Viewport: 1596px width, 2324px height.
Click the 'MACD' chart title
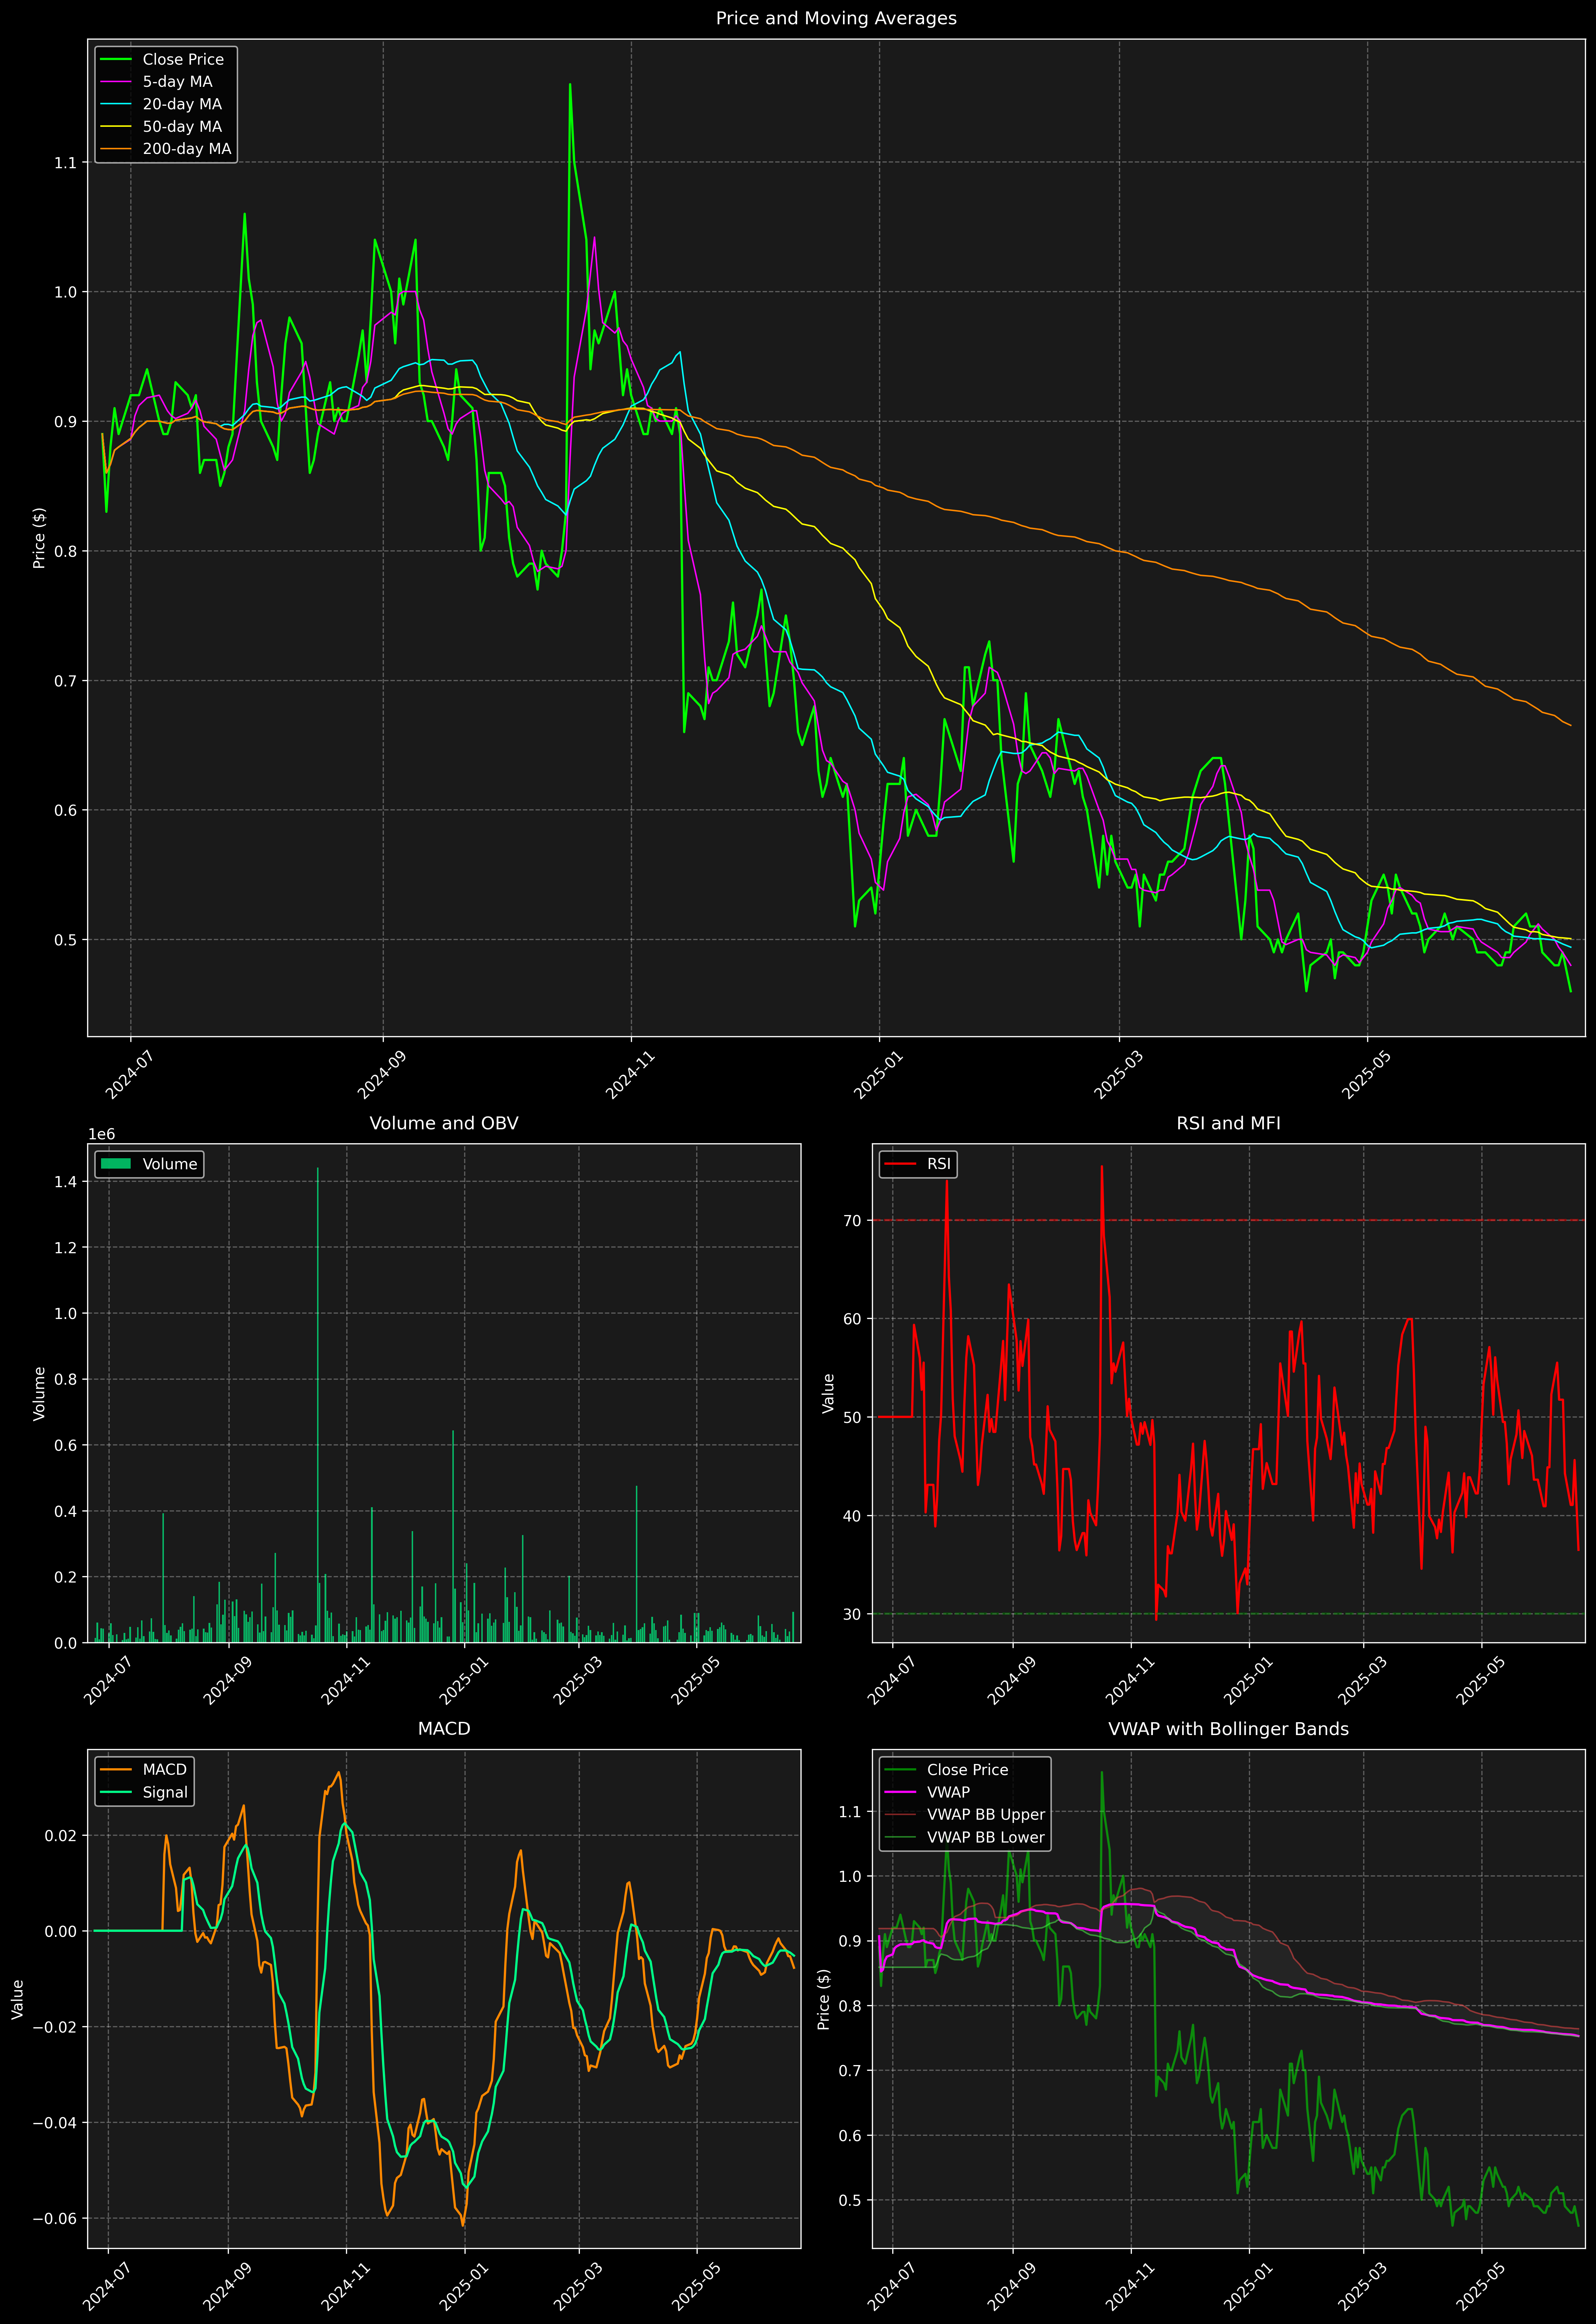[x=444, y=1729]
